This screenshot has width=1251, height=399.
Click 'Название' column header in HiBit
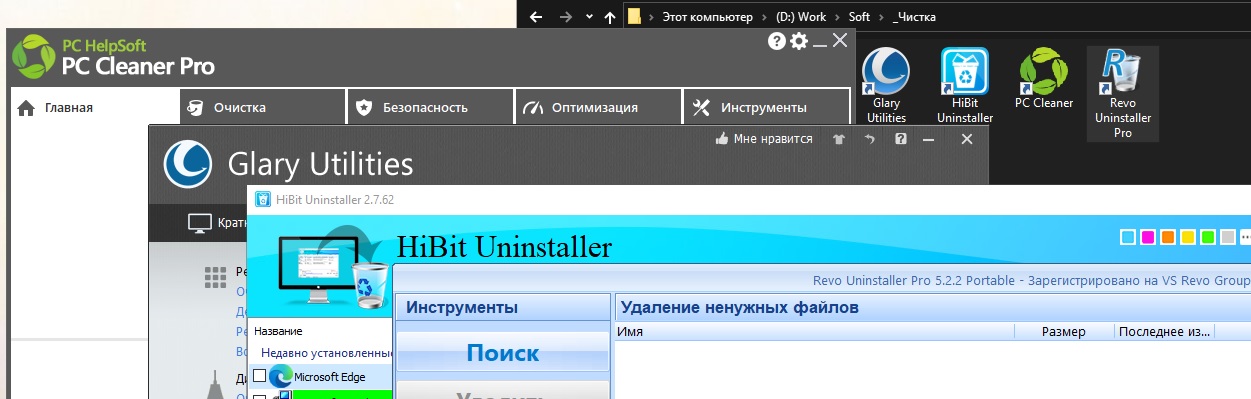[x=278, y=331]
